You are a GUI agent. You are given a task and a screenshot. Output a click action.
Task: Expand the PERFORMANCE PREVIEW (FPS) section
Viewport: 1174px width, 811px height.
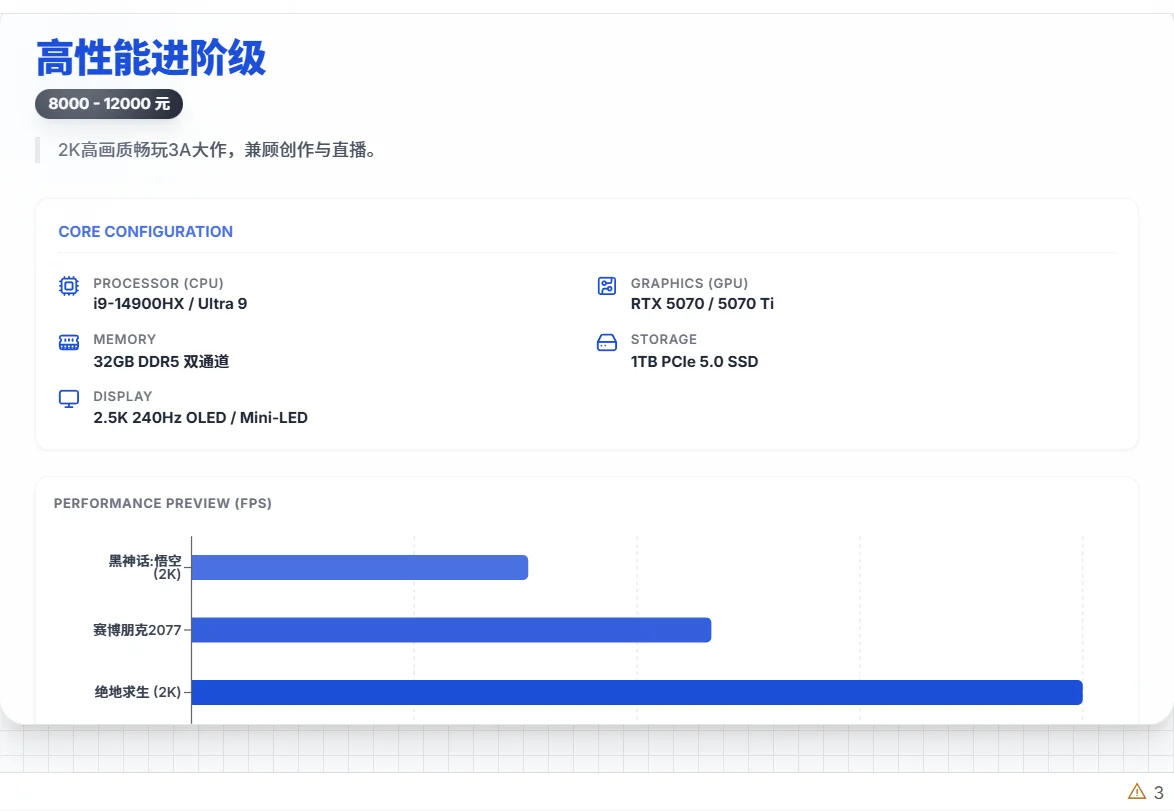163,503
